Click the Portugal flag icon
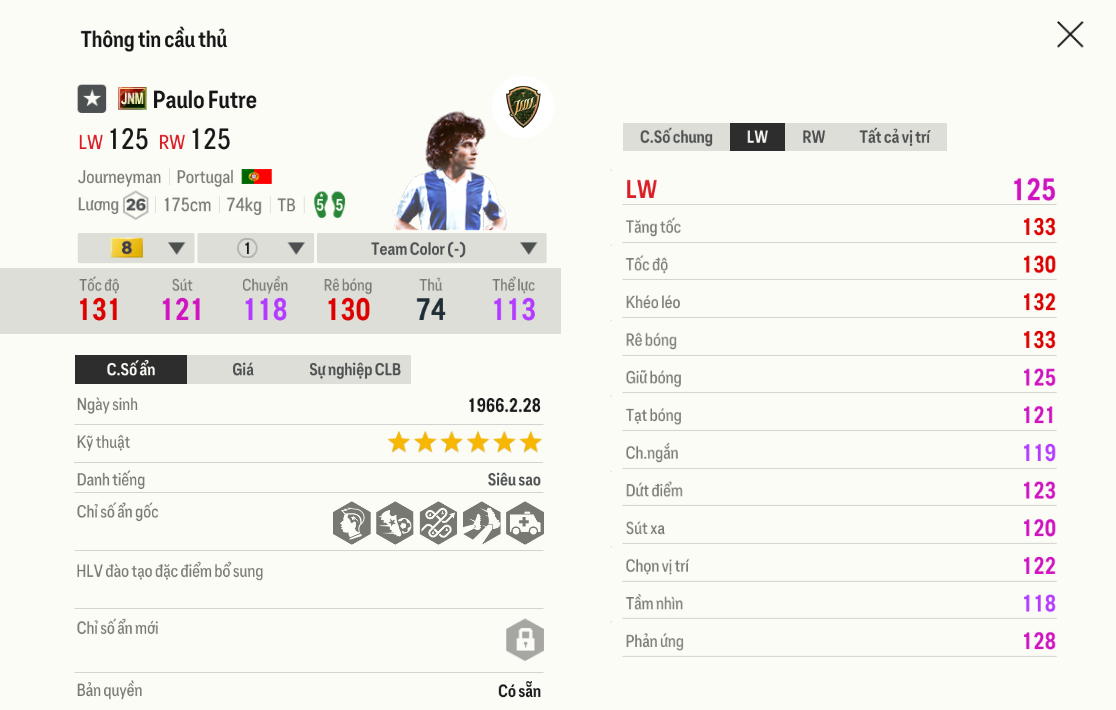The width and height of the screenshot is (1116, 710). [x=257, y=177]
